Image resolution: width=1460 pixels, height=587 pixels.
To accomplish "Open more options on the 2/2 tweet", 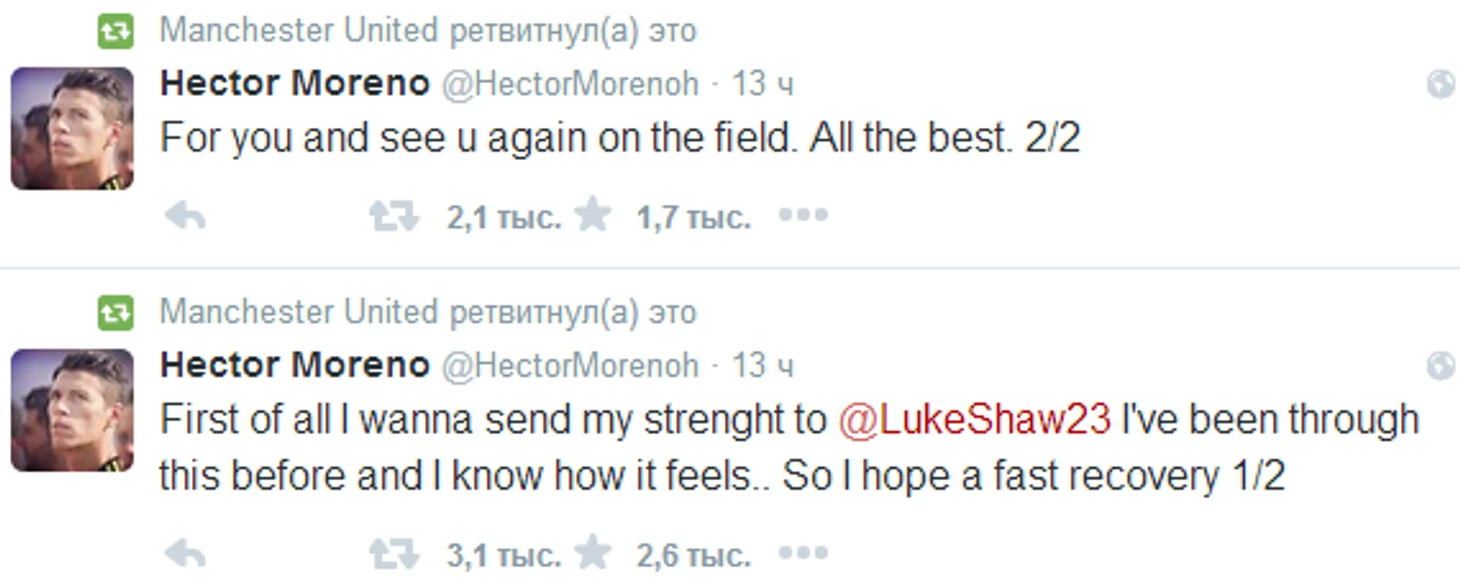I will pos(803,216).
